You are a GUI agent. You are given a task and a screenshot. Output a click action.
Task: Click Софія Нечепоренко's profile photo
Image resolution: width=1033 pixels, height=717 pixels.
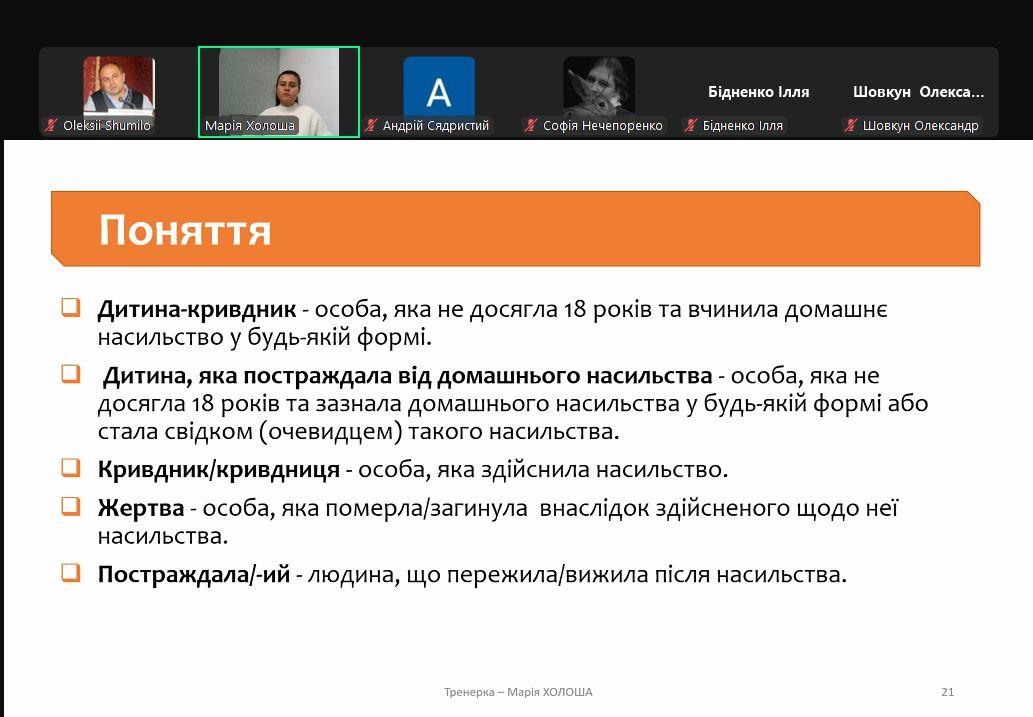598,86
